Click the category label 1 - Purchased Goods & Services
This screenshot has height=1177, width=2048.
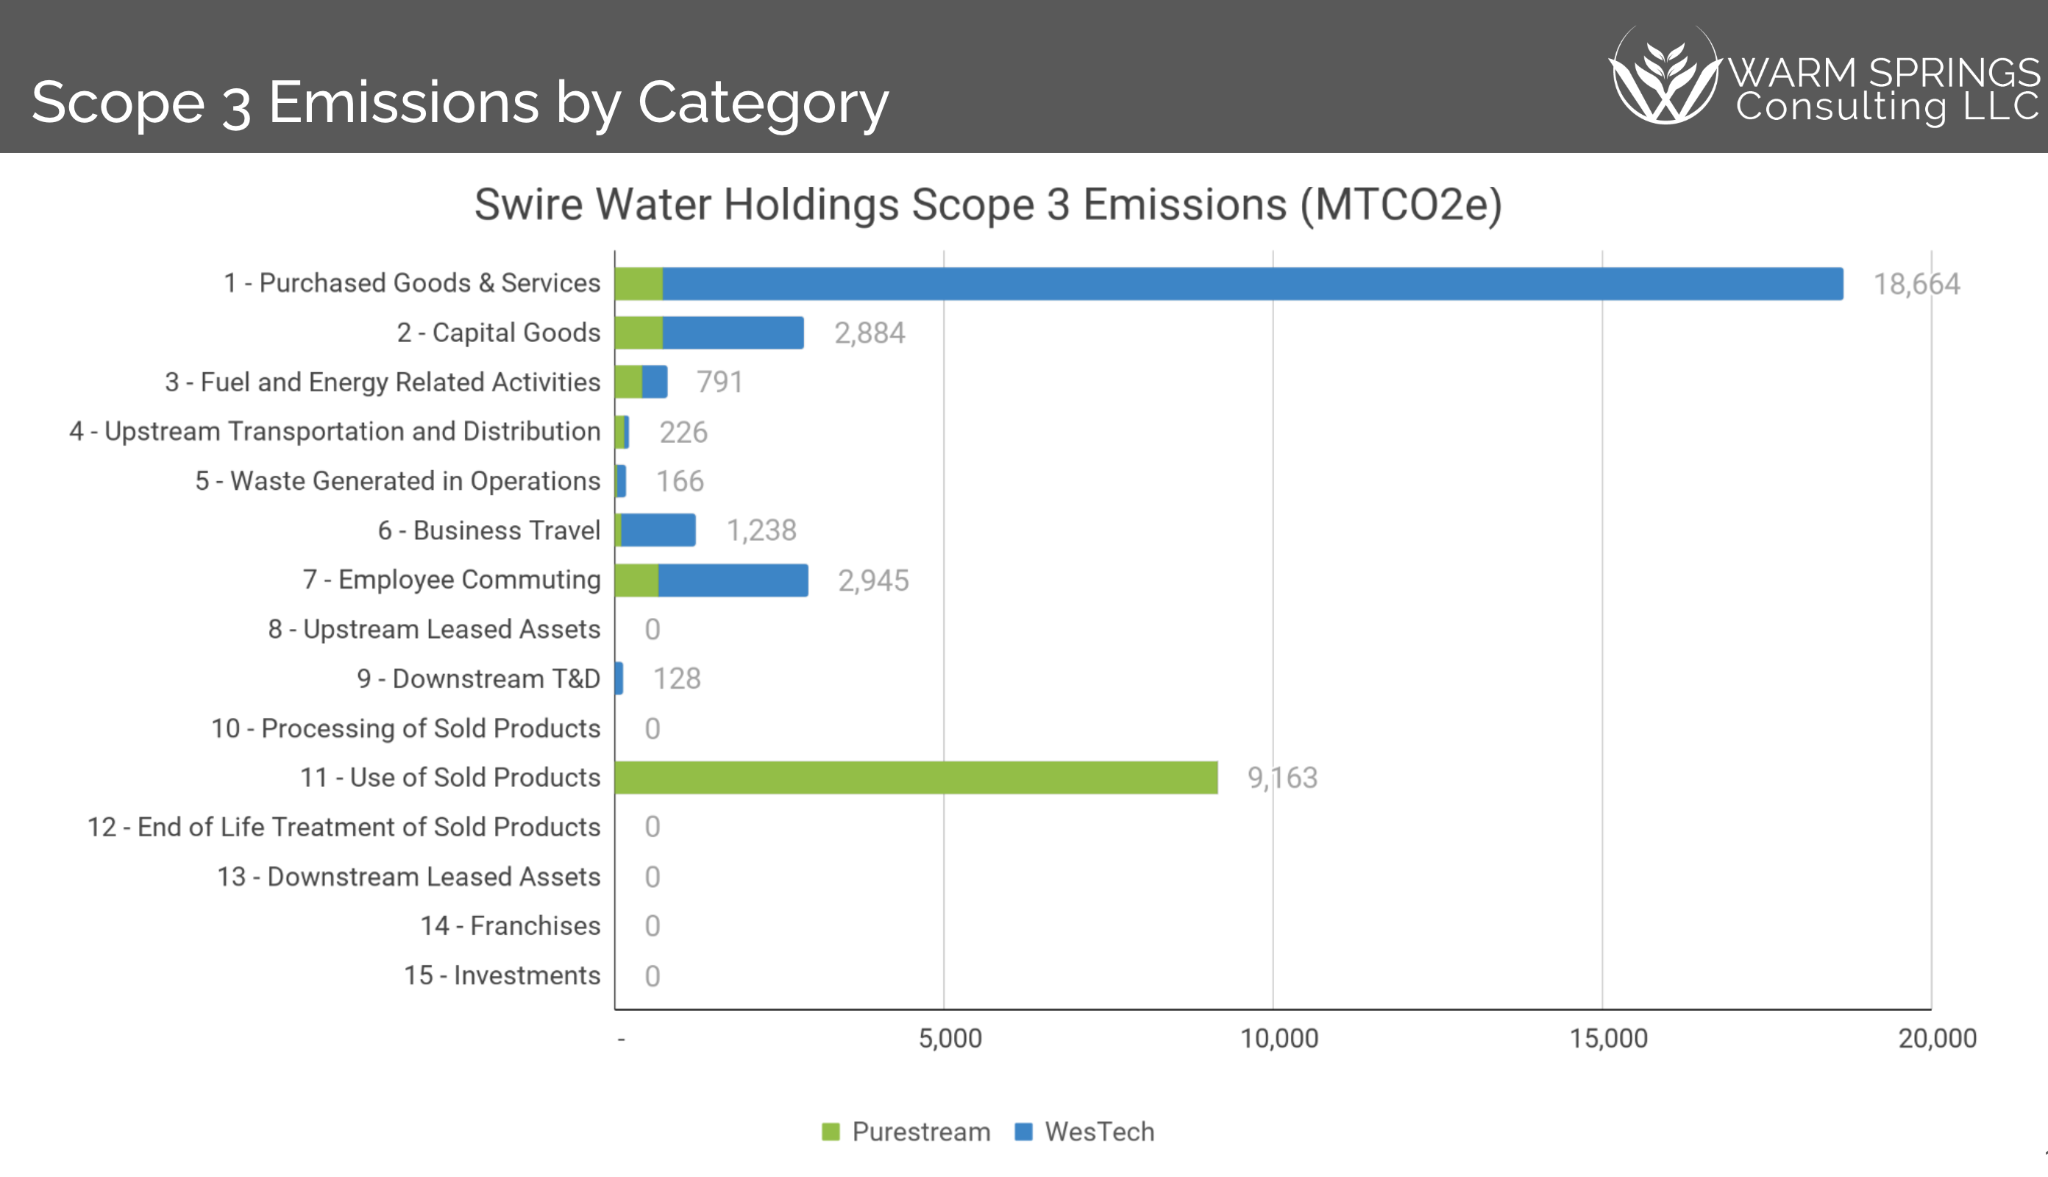412,283
